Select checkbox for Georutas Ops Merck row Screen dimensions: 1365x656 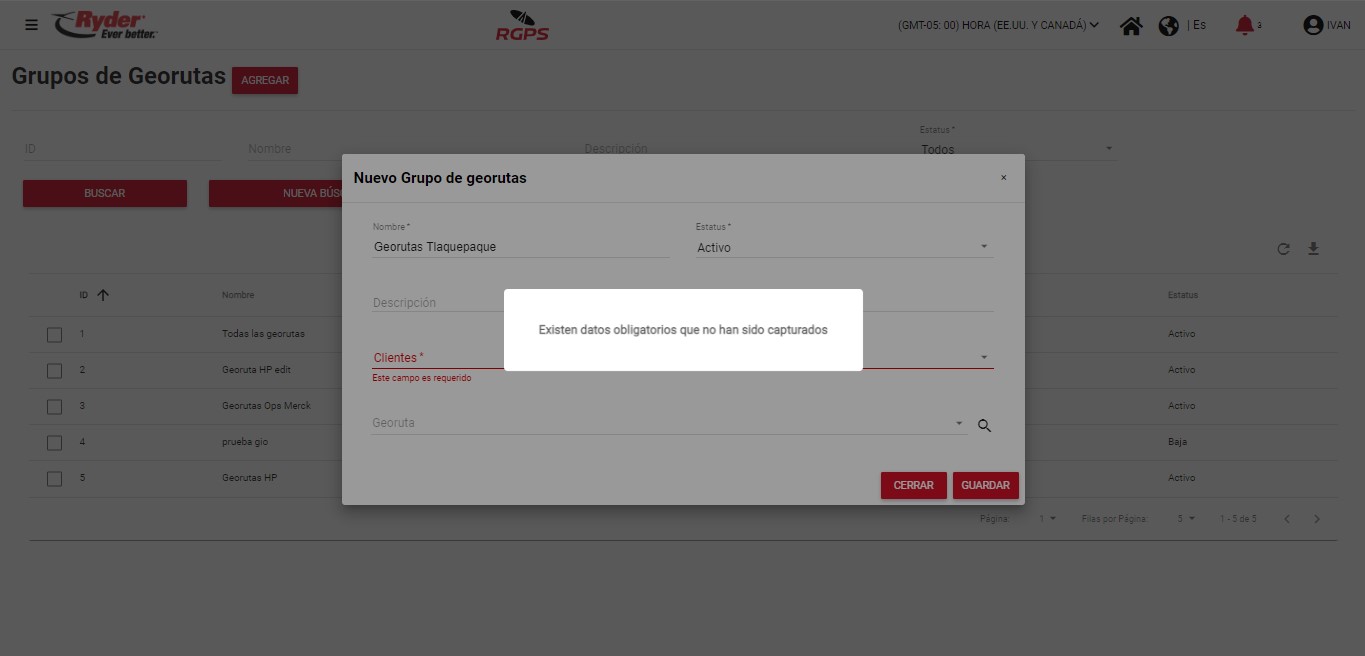[55, 407]
